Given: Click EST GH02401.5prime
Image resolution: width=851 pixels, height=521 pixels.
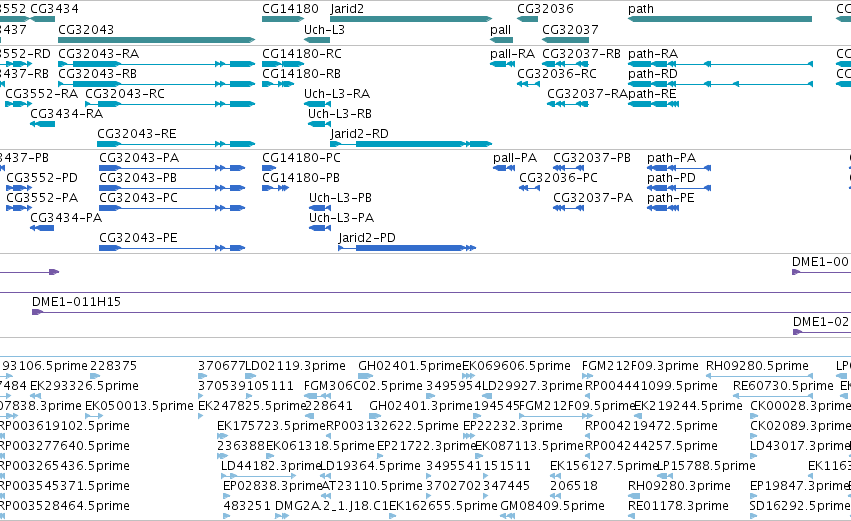Looking at the screenshot, I should pos(410,366).
